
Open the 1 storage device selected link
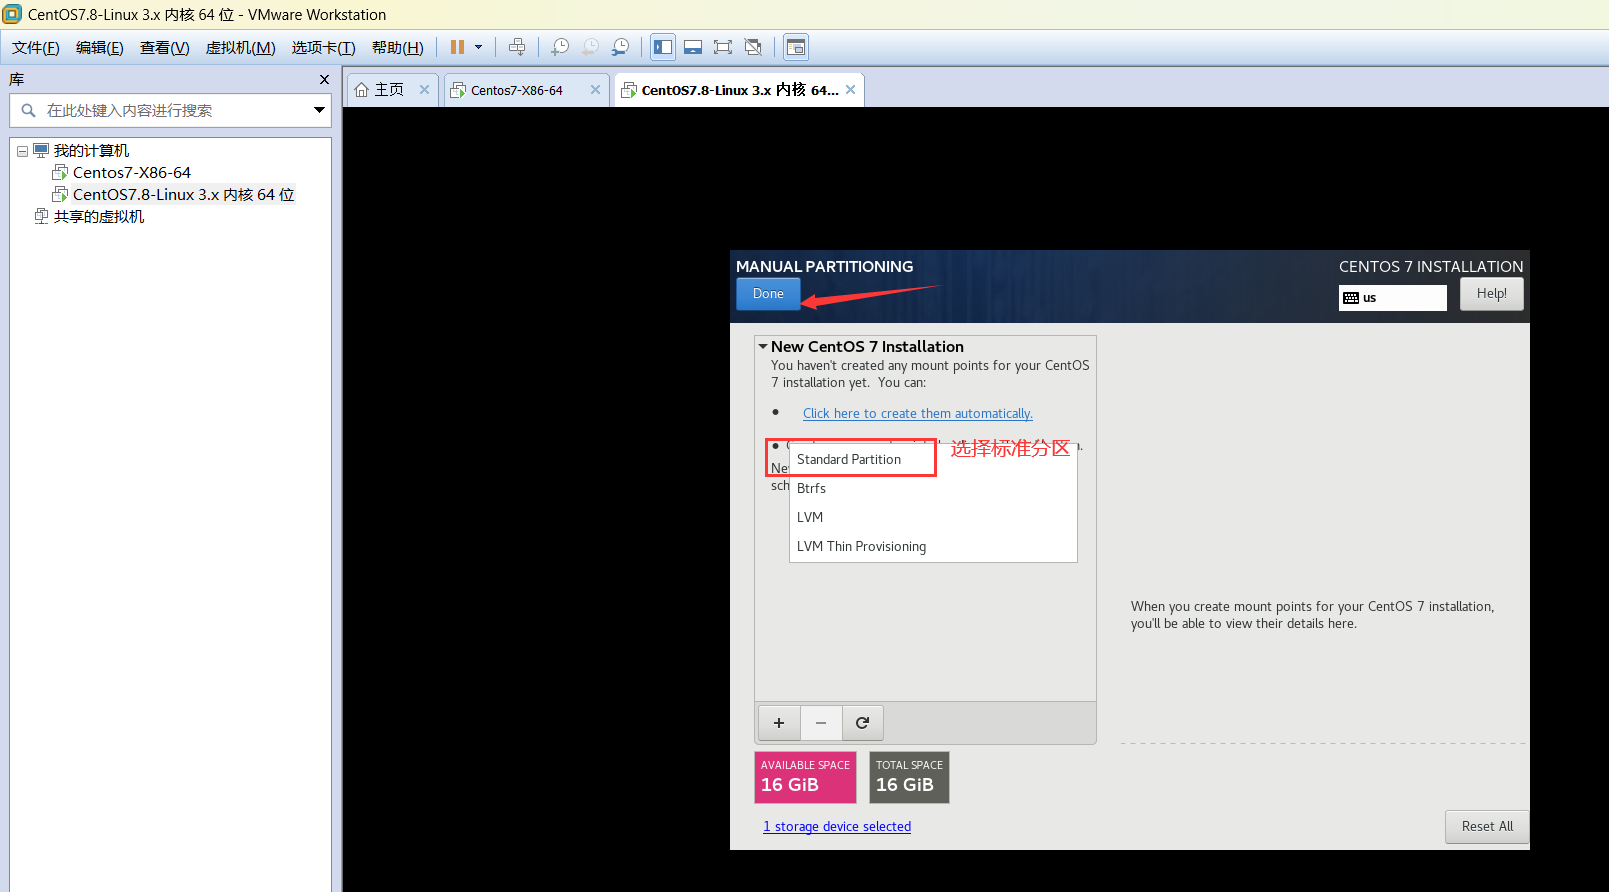pos(837,827)
